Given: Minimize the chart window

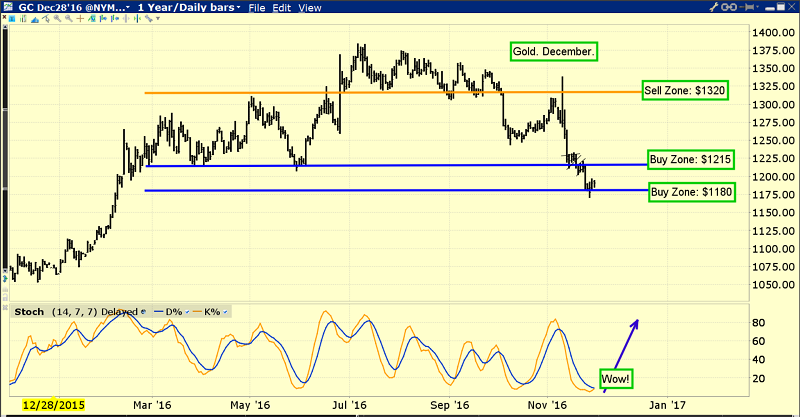Looking at the screenshot, I should click(x=770, y=9).
